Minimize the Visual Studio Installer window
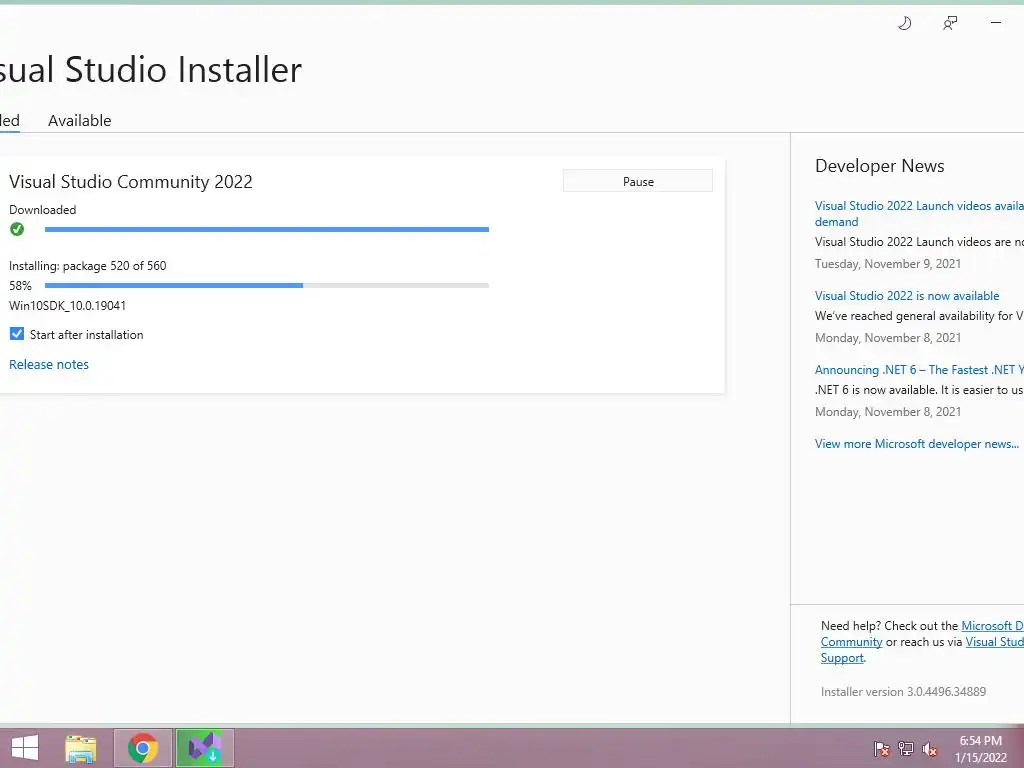 [x=996, y=23]
